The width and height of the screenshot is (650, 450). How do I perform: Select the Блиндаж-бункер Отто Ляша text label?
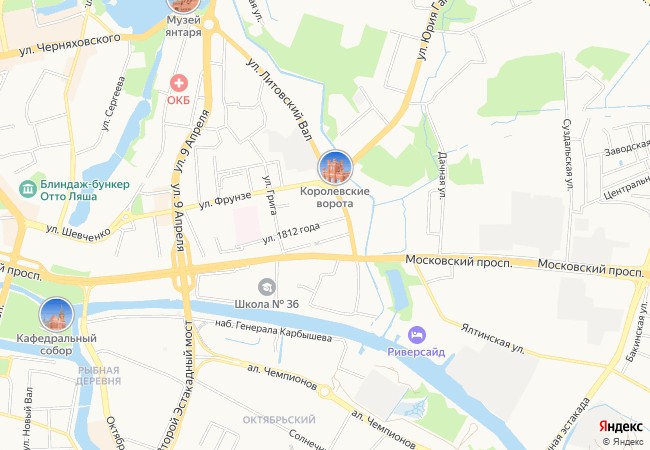pos(85,190)
